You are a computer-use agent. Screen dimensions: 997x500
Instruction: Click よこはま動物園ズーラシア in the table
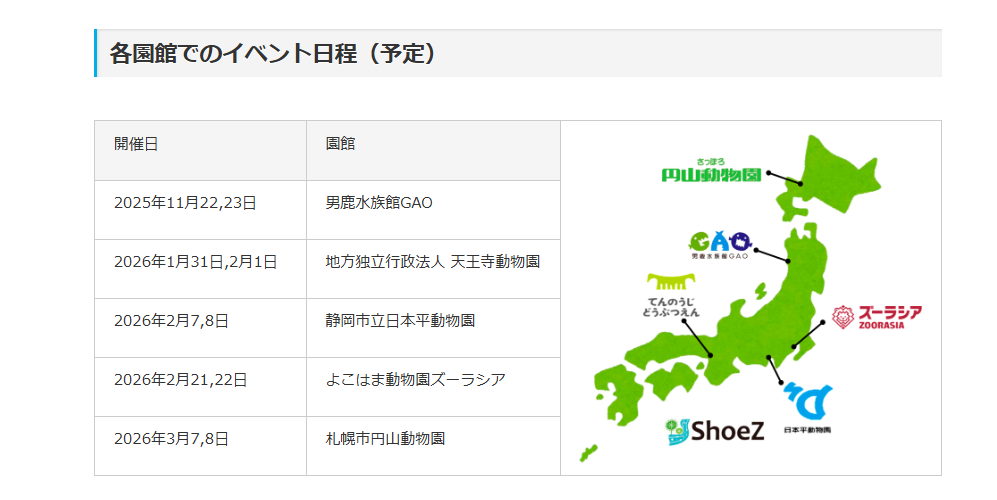pos(415,380)
